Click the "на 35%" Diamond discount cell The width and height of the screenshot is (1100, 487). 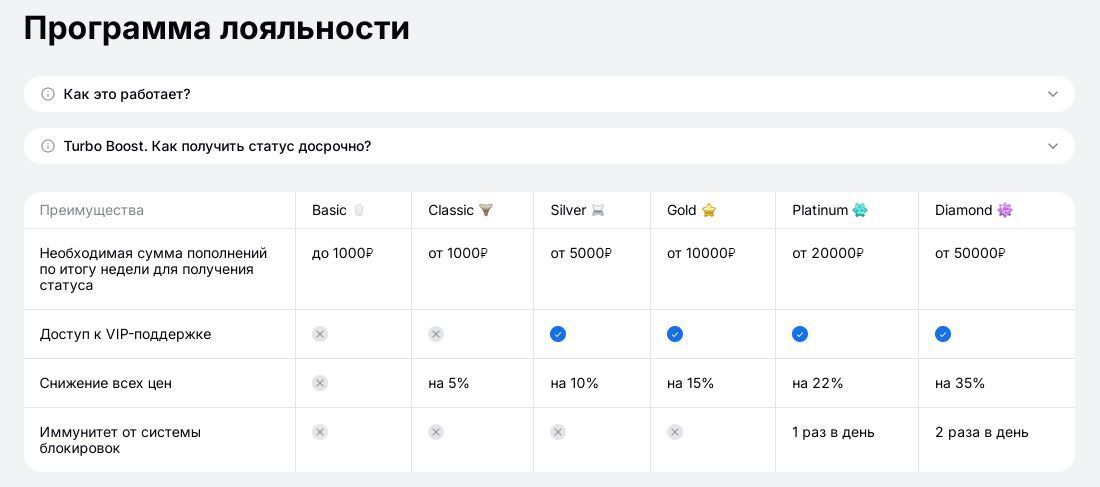(960, 383)
